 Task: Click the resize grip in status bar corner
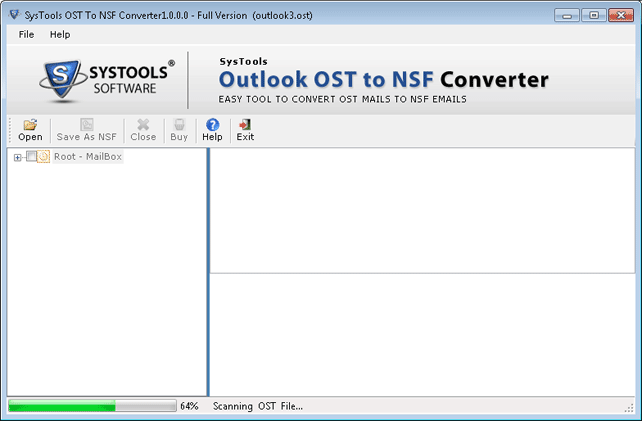click(629, 407)
